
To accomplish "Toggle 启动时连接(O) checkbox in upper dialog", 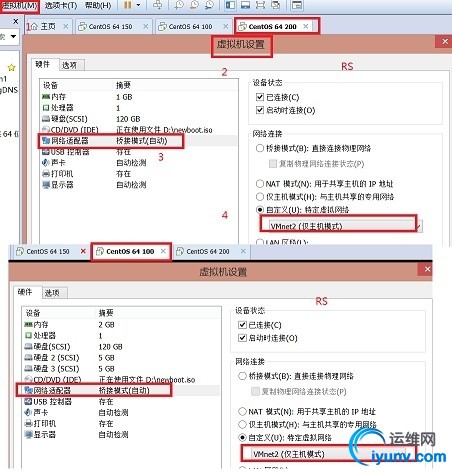I will 260,110.
